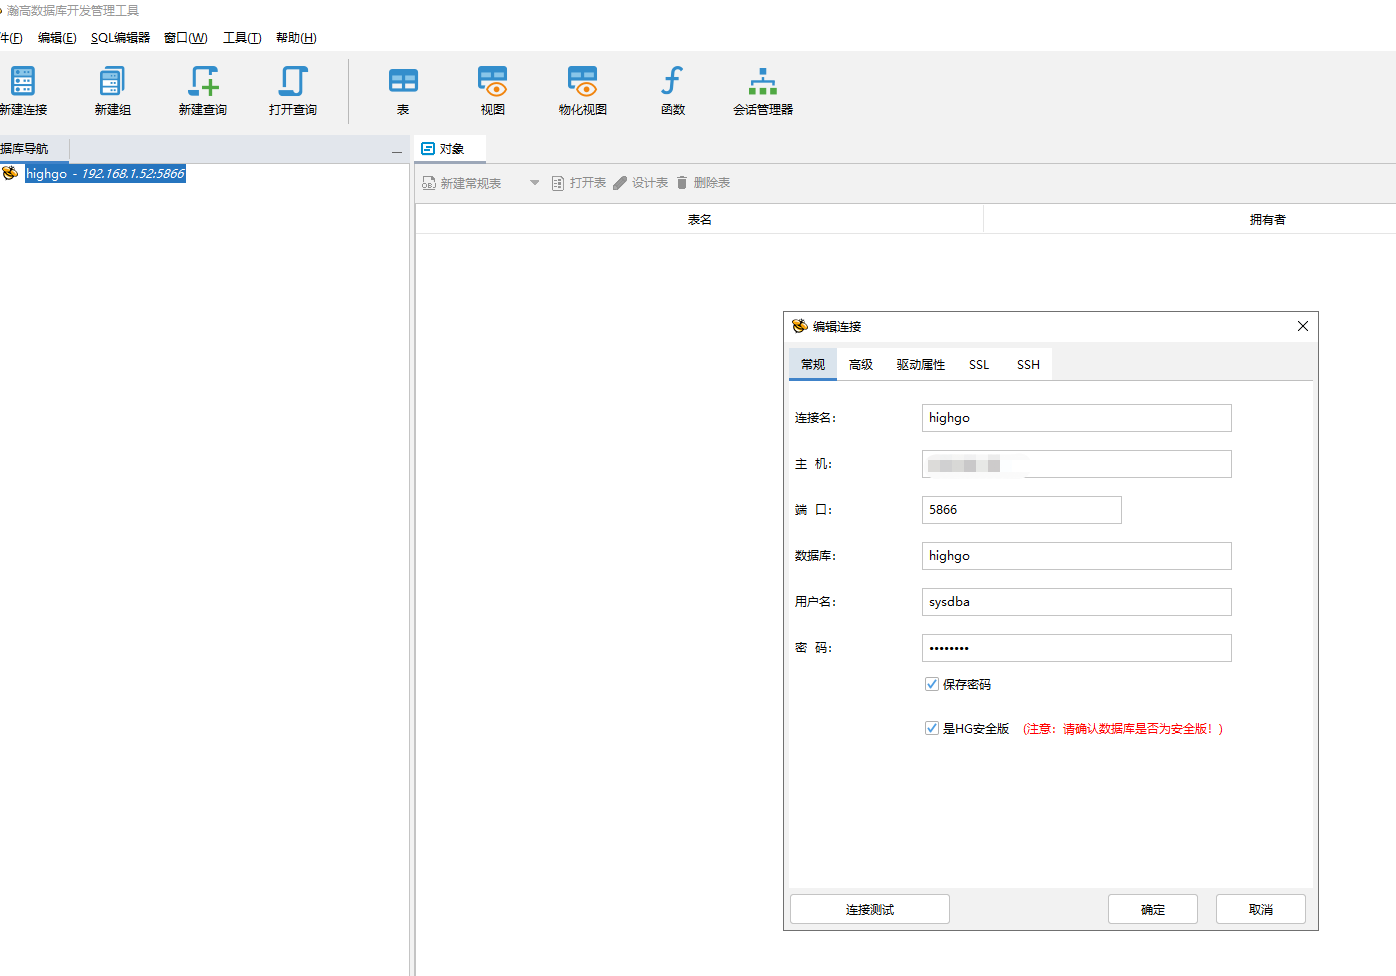Click the password (密码) field
This screenshot has width=1396, height=976.
[x=1076, y=648]
